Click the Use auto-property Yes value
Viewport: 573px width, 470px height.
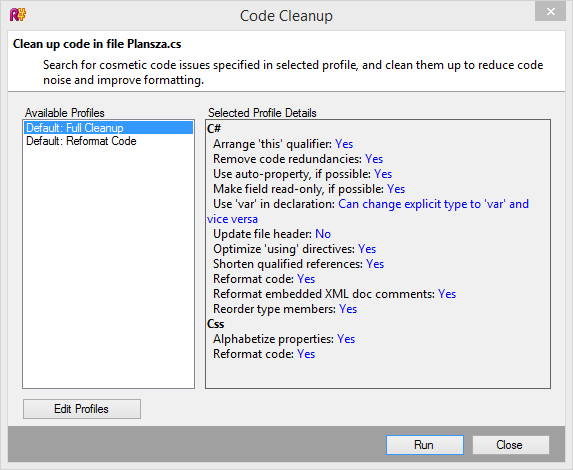383,174
